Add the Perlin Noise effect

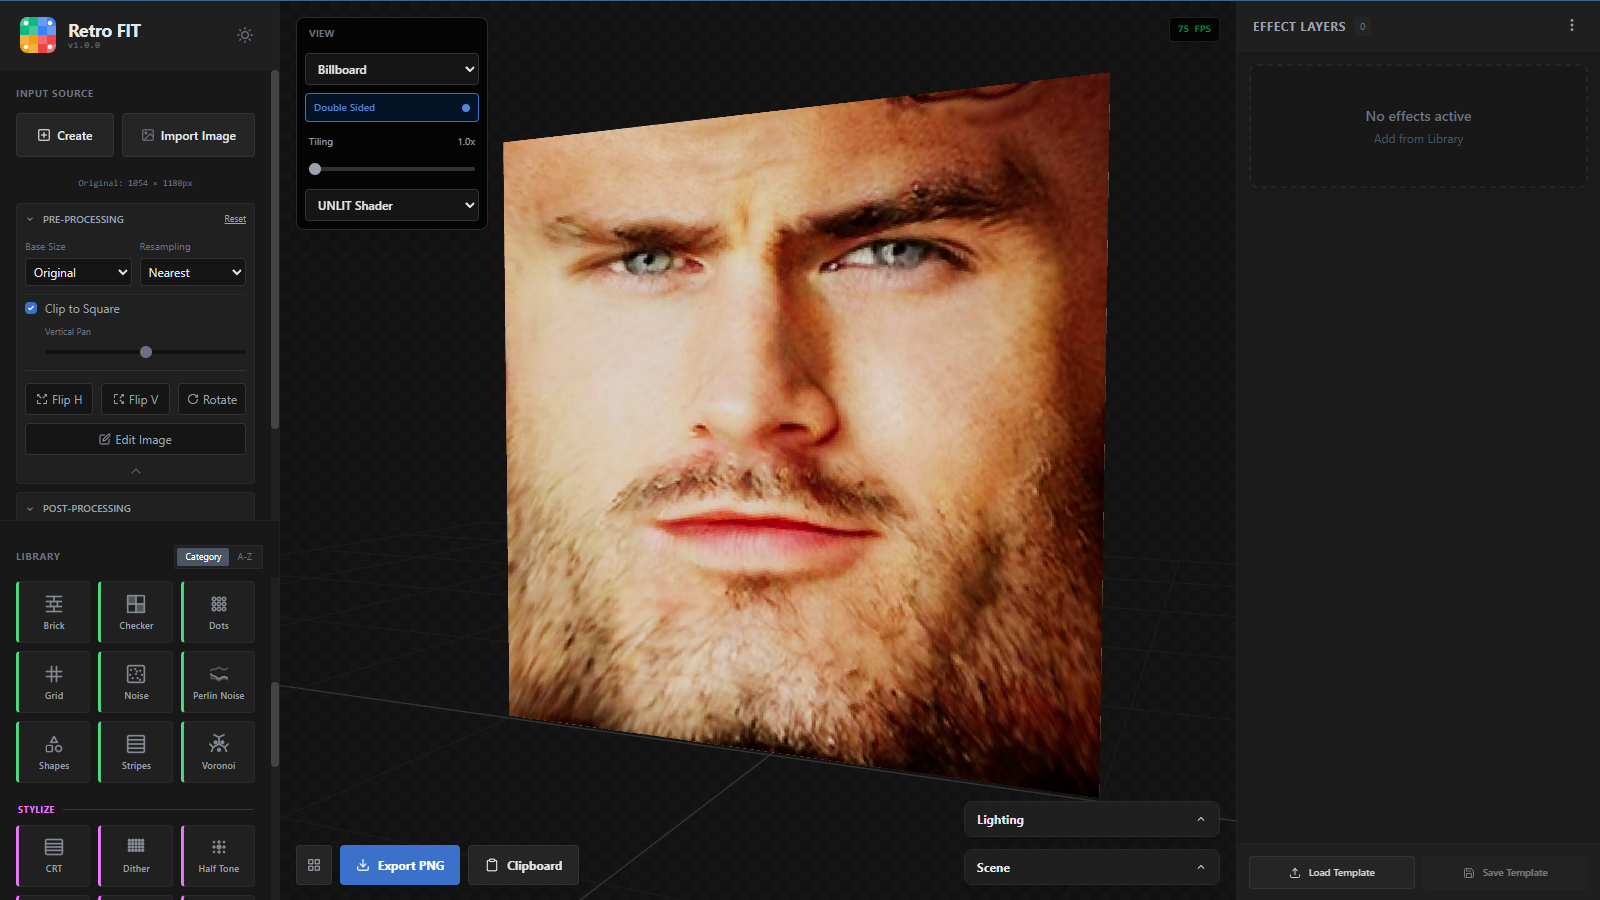coord(218,682)
